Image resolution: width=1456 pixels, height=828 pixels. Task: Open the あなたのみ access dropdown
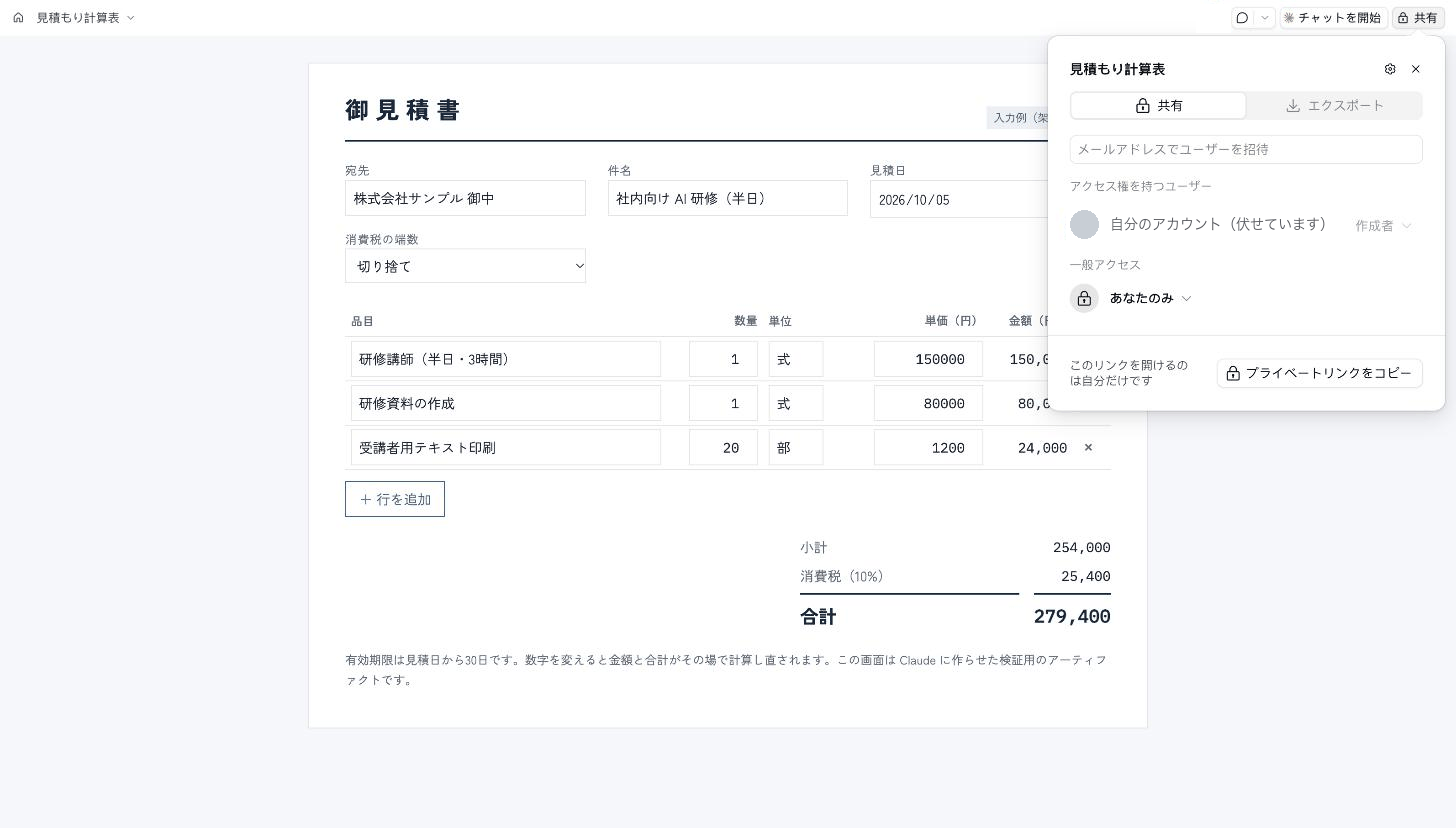(x=1151, y=298)
